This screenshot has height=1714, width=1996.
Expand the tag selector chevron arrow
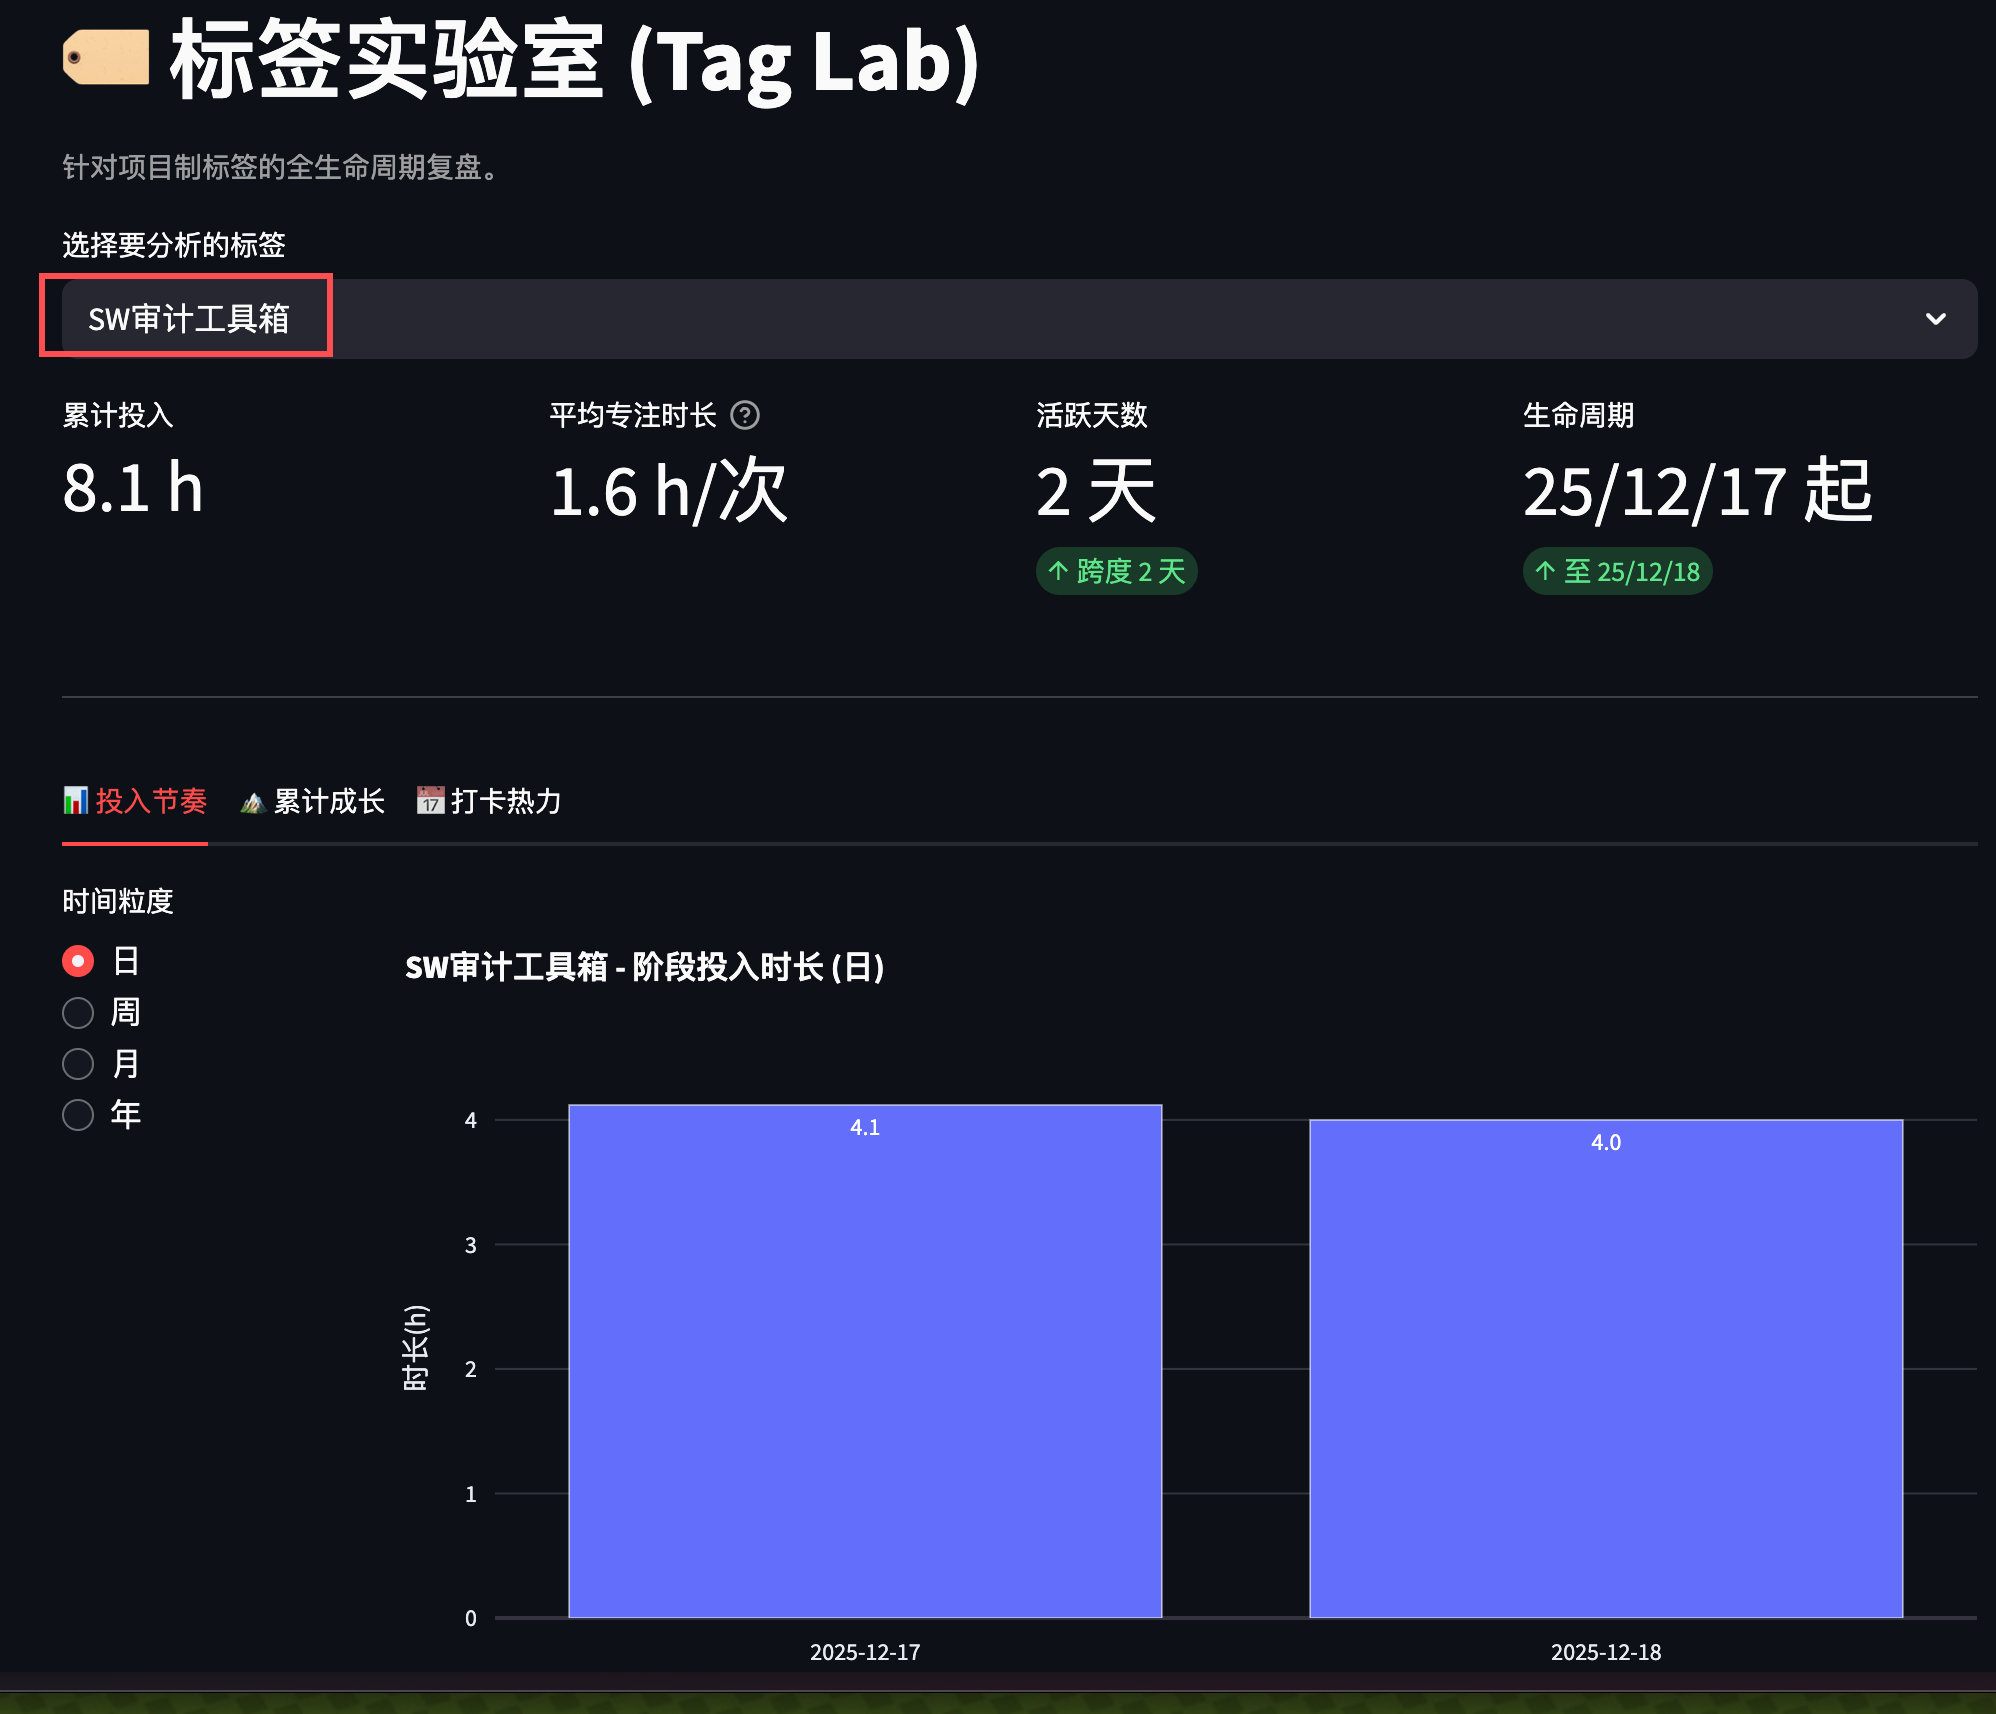[x=1935, y=319]
